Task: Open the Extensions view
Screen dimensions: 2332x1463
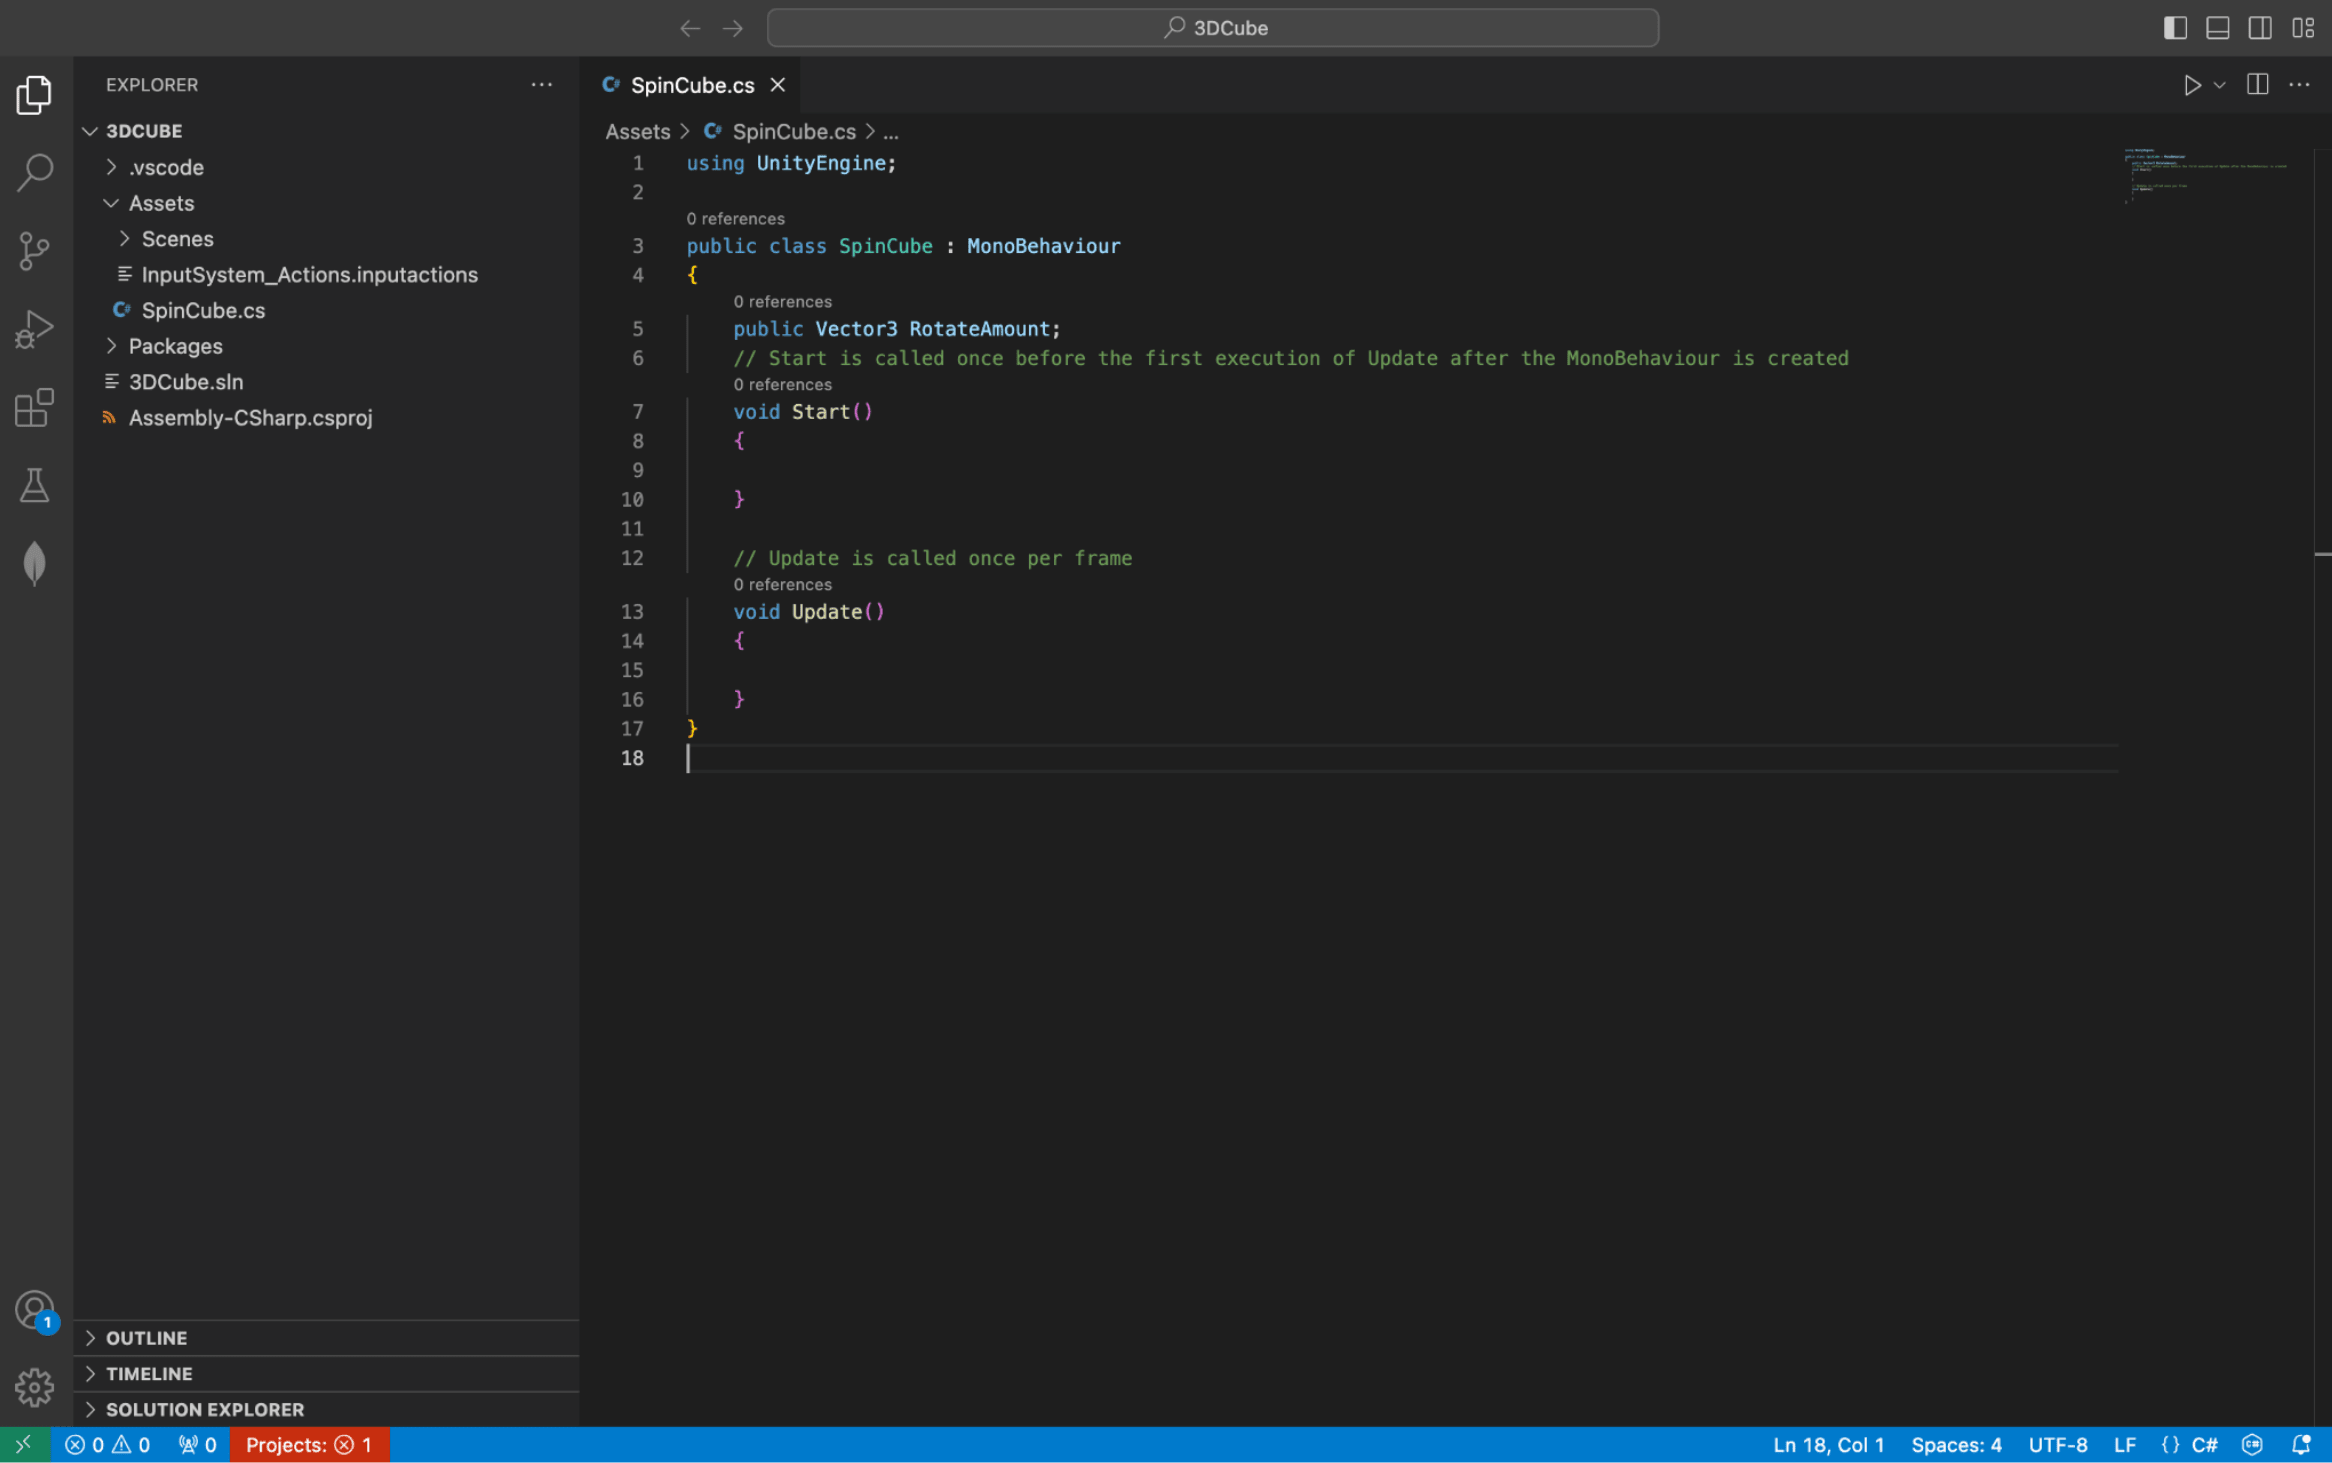Action: pos(35,407)
